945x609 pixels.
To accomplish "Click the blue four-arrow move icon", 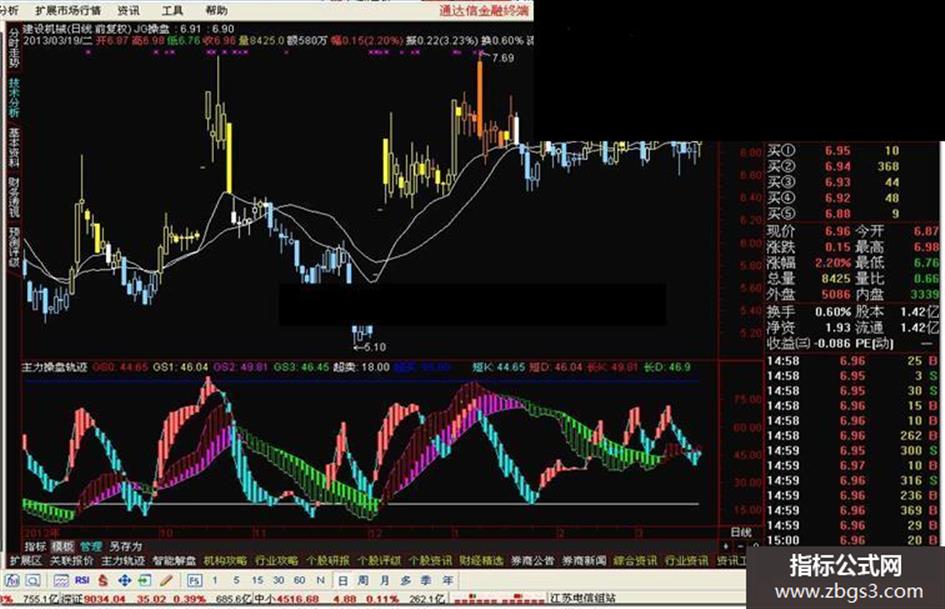I will coord(124,581).
